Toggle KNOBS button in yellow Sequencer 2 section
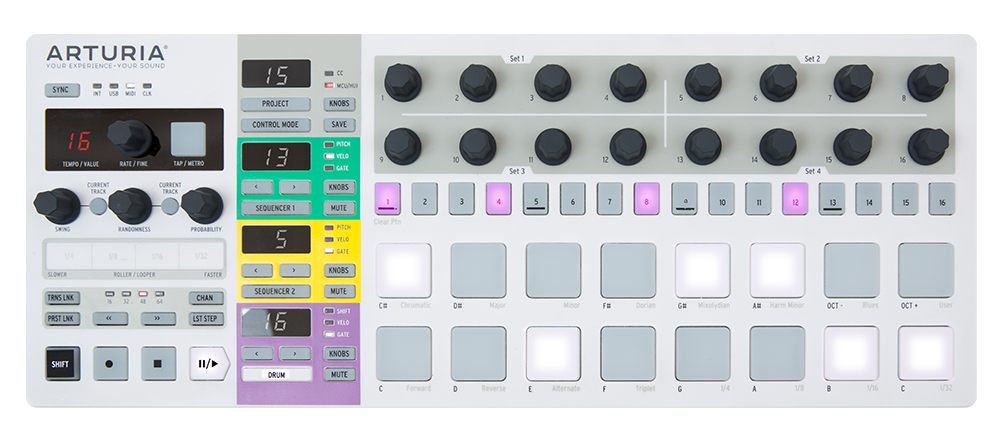The height and width of the screenshot is (447, 999). [340, 271]
